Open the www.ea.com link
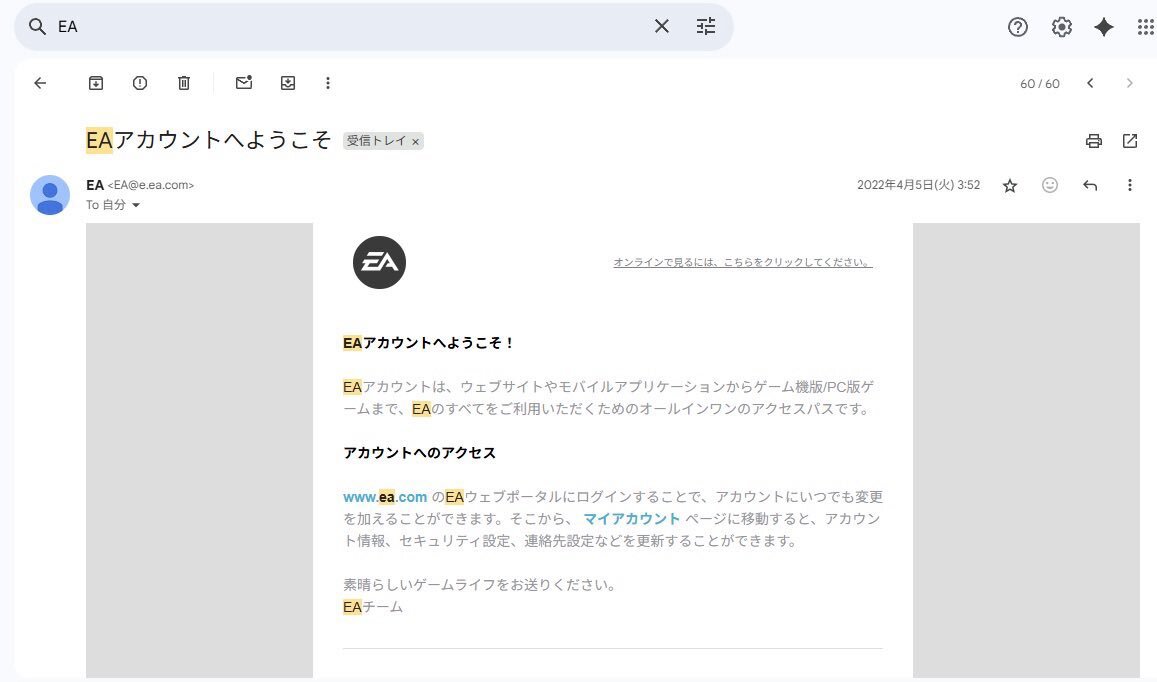This screenshot has height=682, width=1157. 385,497
